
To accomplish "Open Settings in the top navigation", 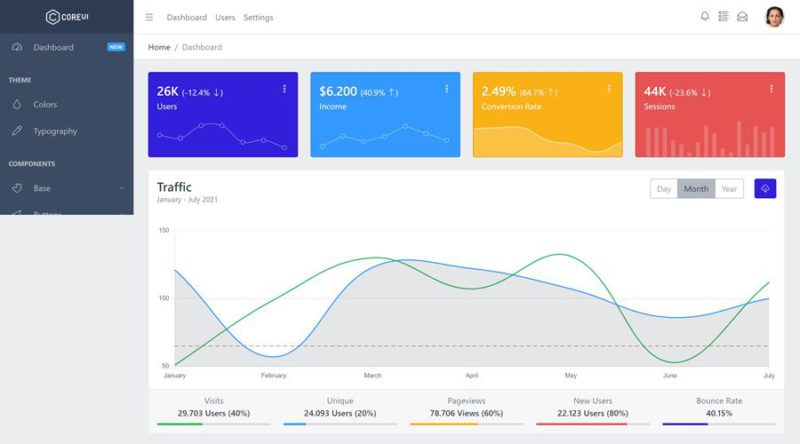I will [x=258, y=17].
